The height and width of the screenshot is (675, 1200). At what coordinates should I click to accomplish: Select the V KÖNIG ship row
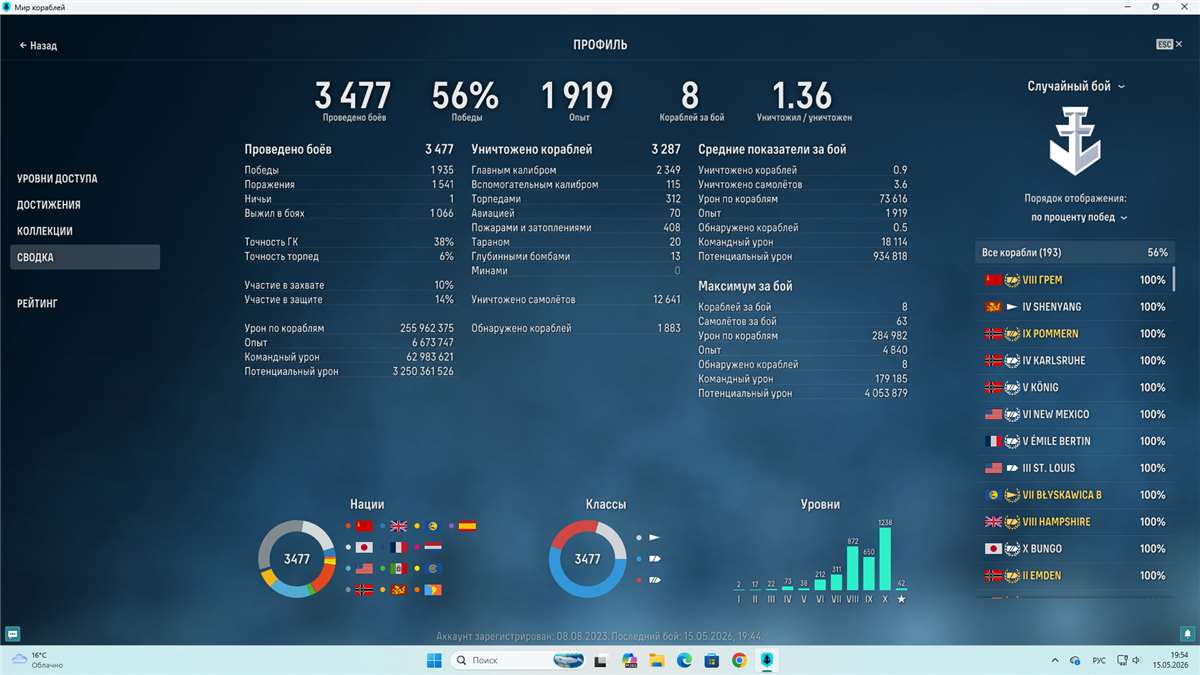[x=1075, y=387]
